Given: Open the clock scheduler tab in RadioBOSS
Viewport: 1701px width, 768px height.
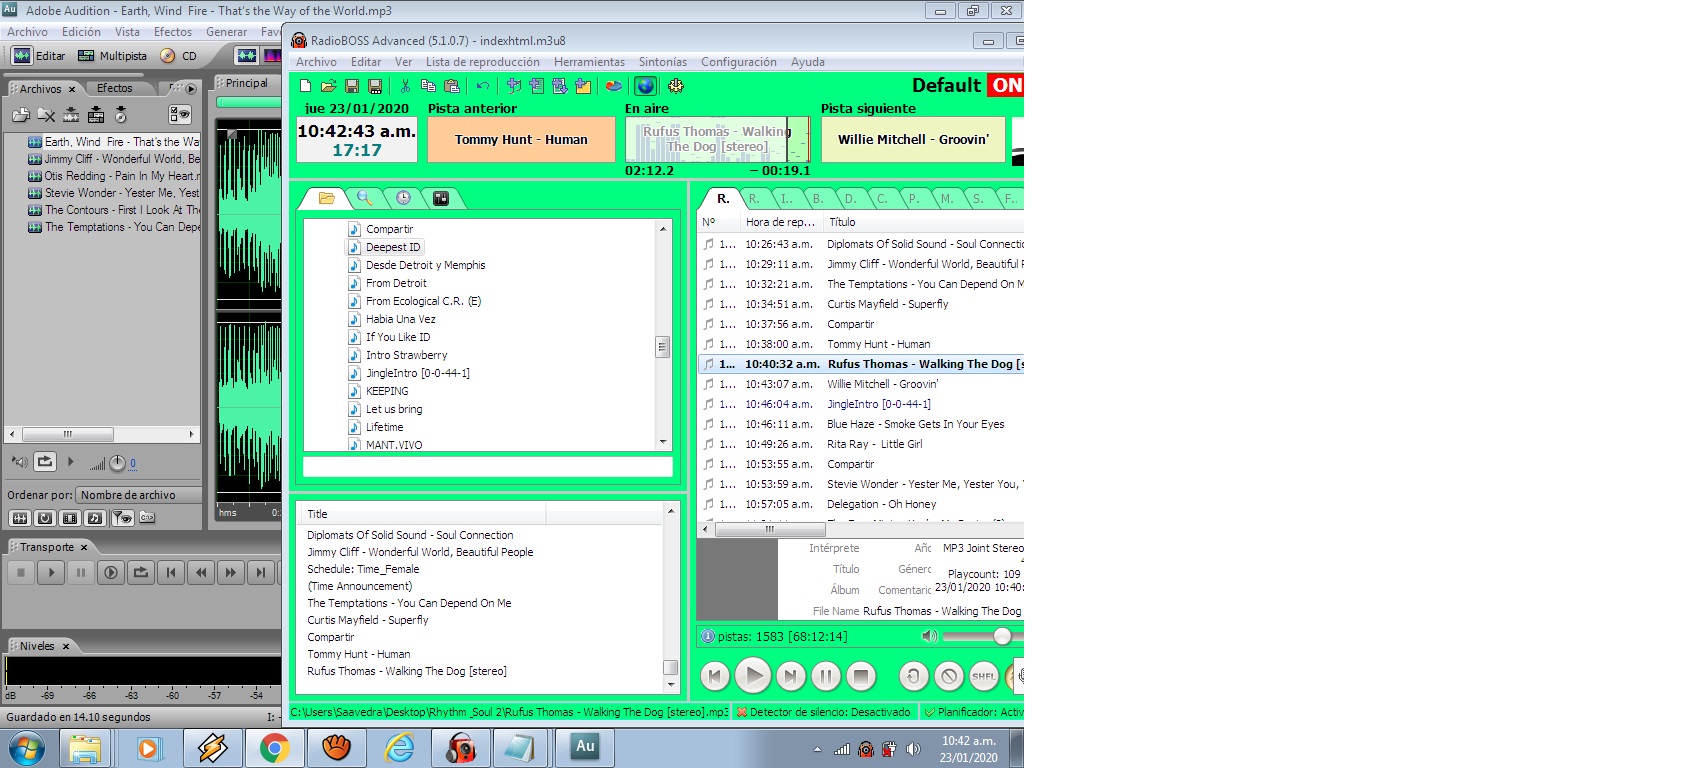Looking at the screenshot, I should (x=403, y=198).
